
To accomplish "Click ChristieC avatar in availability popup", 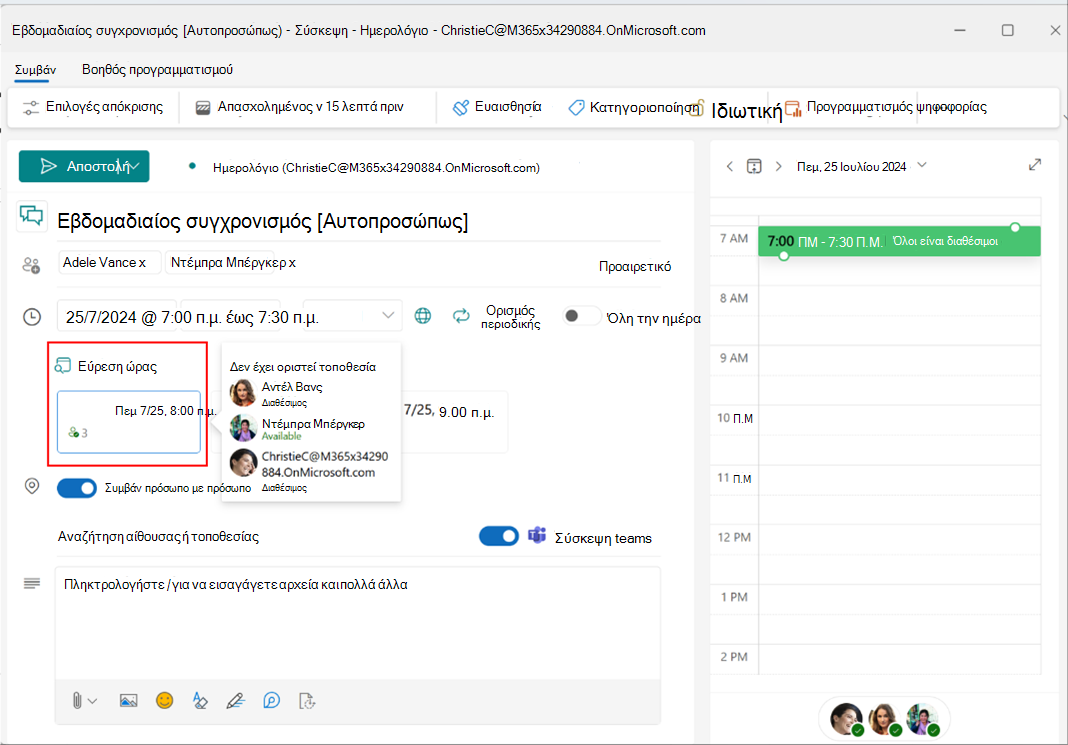I will pos(242,463).
